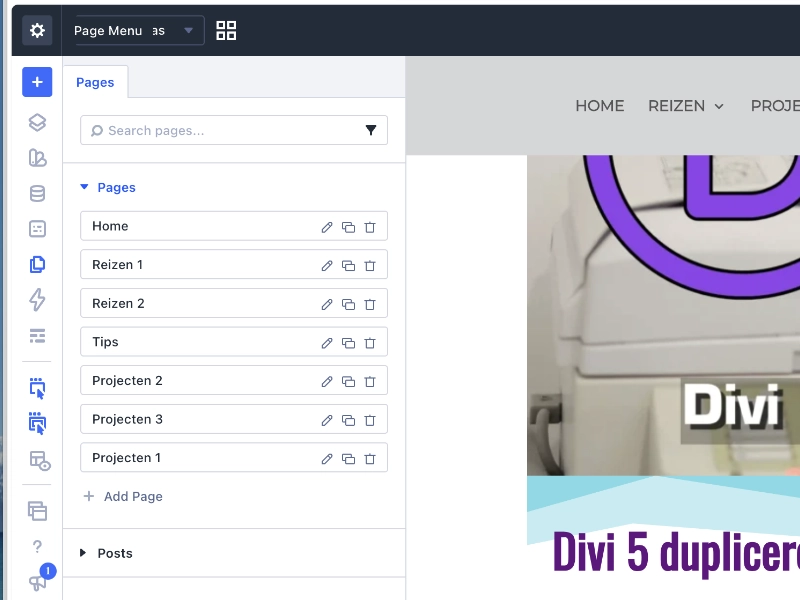
Task: Delete the Home page
Action: 370,227
